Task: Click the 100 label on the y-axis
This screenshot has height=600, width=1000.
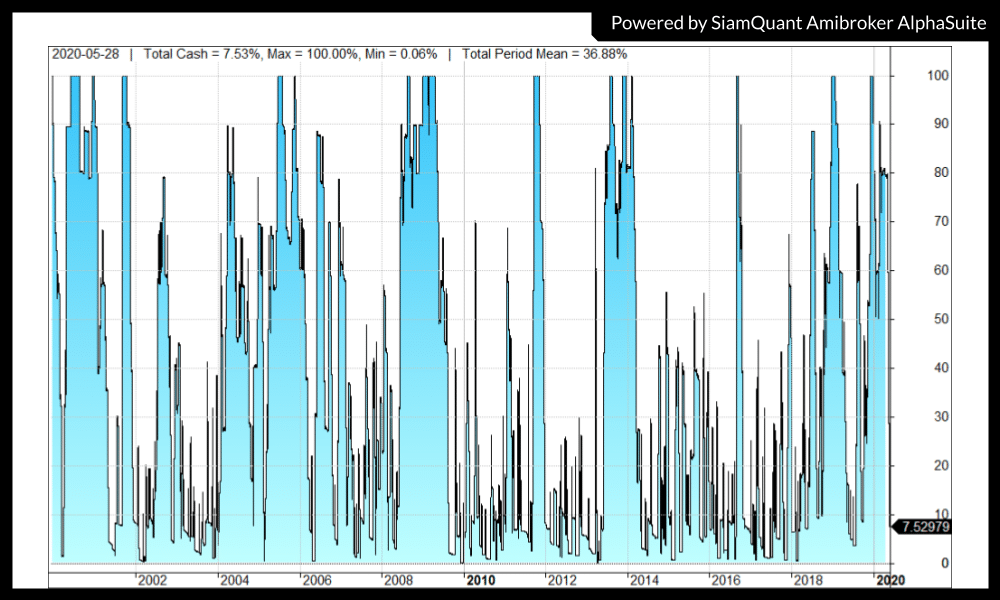Action: [937, 75]
